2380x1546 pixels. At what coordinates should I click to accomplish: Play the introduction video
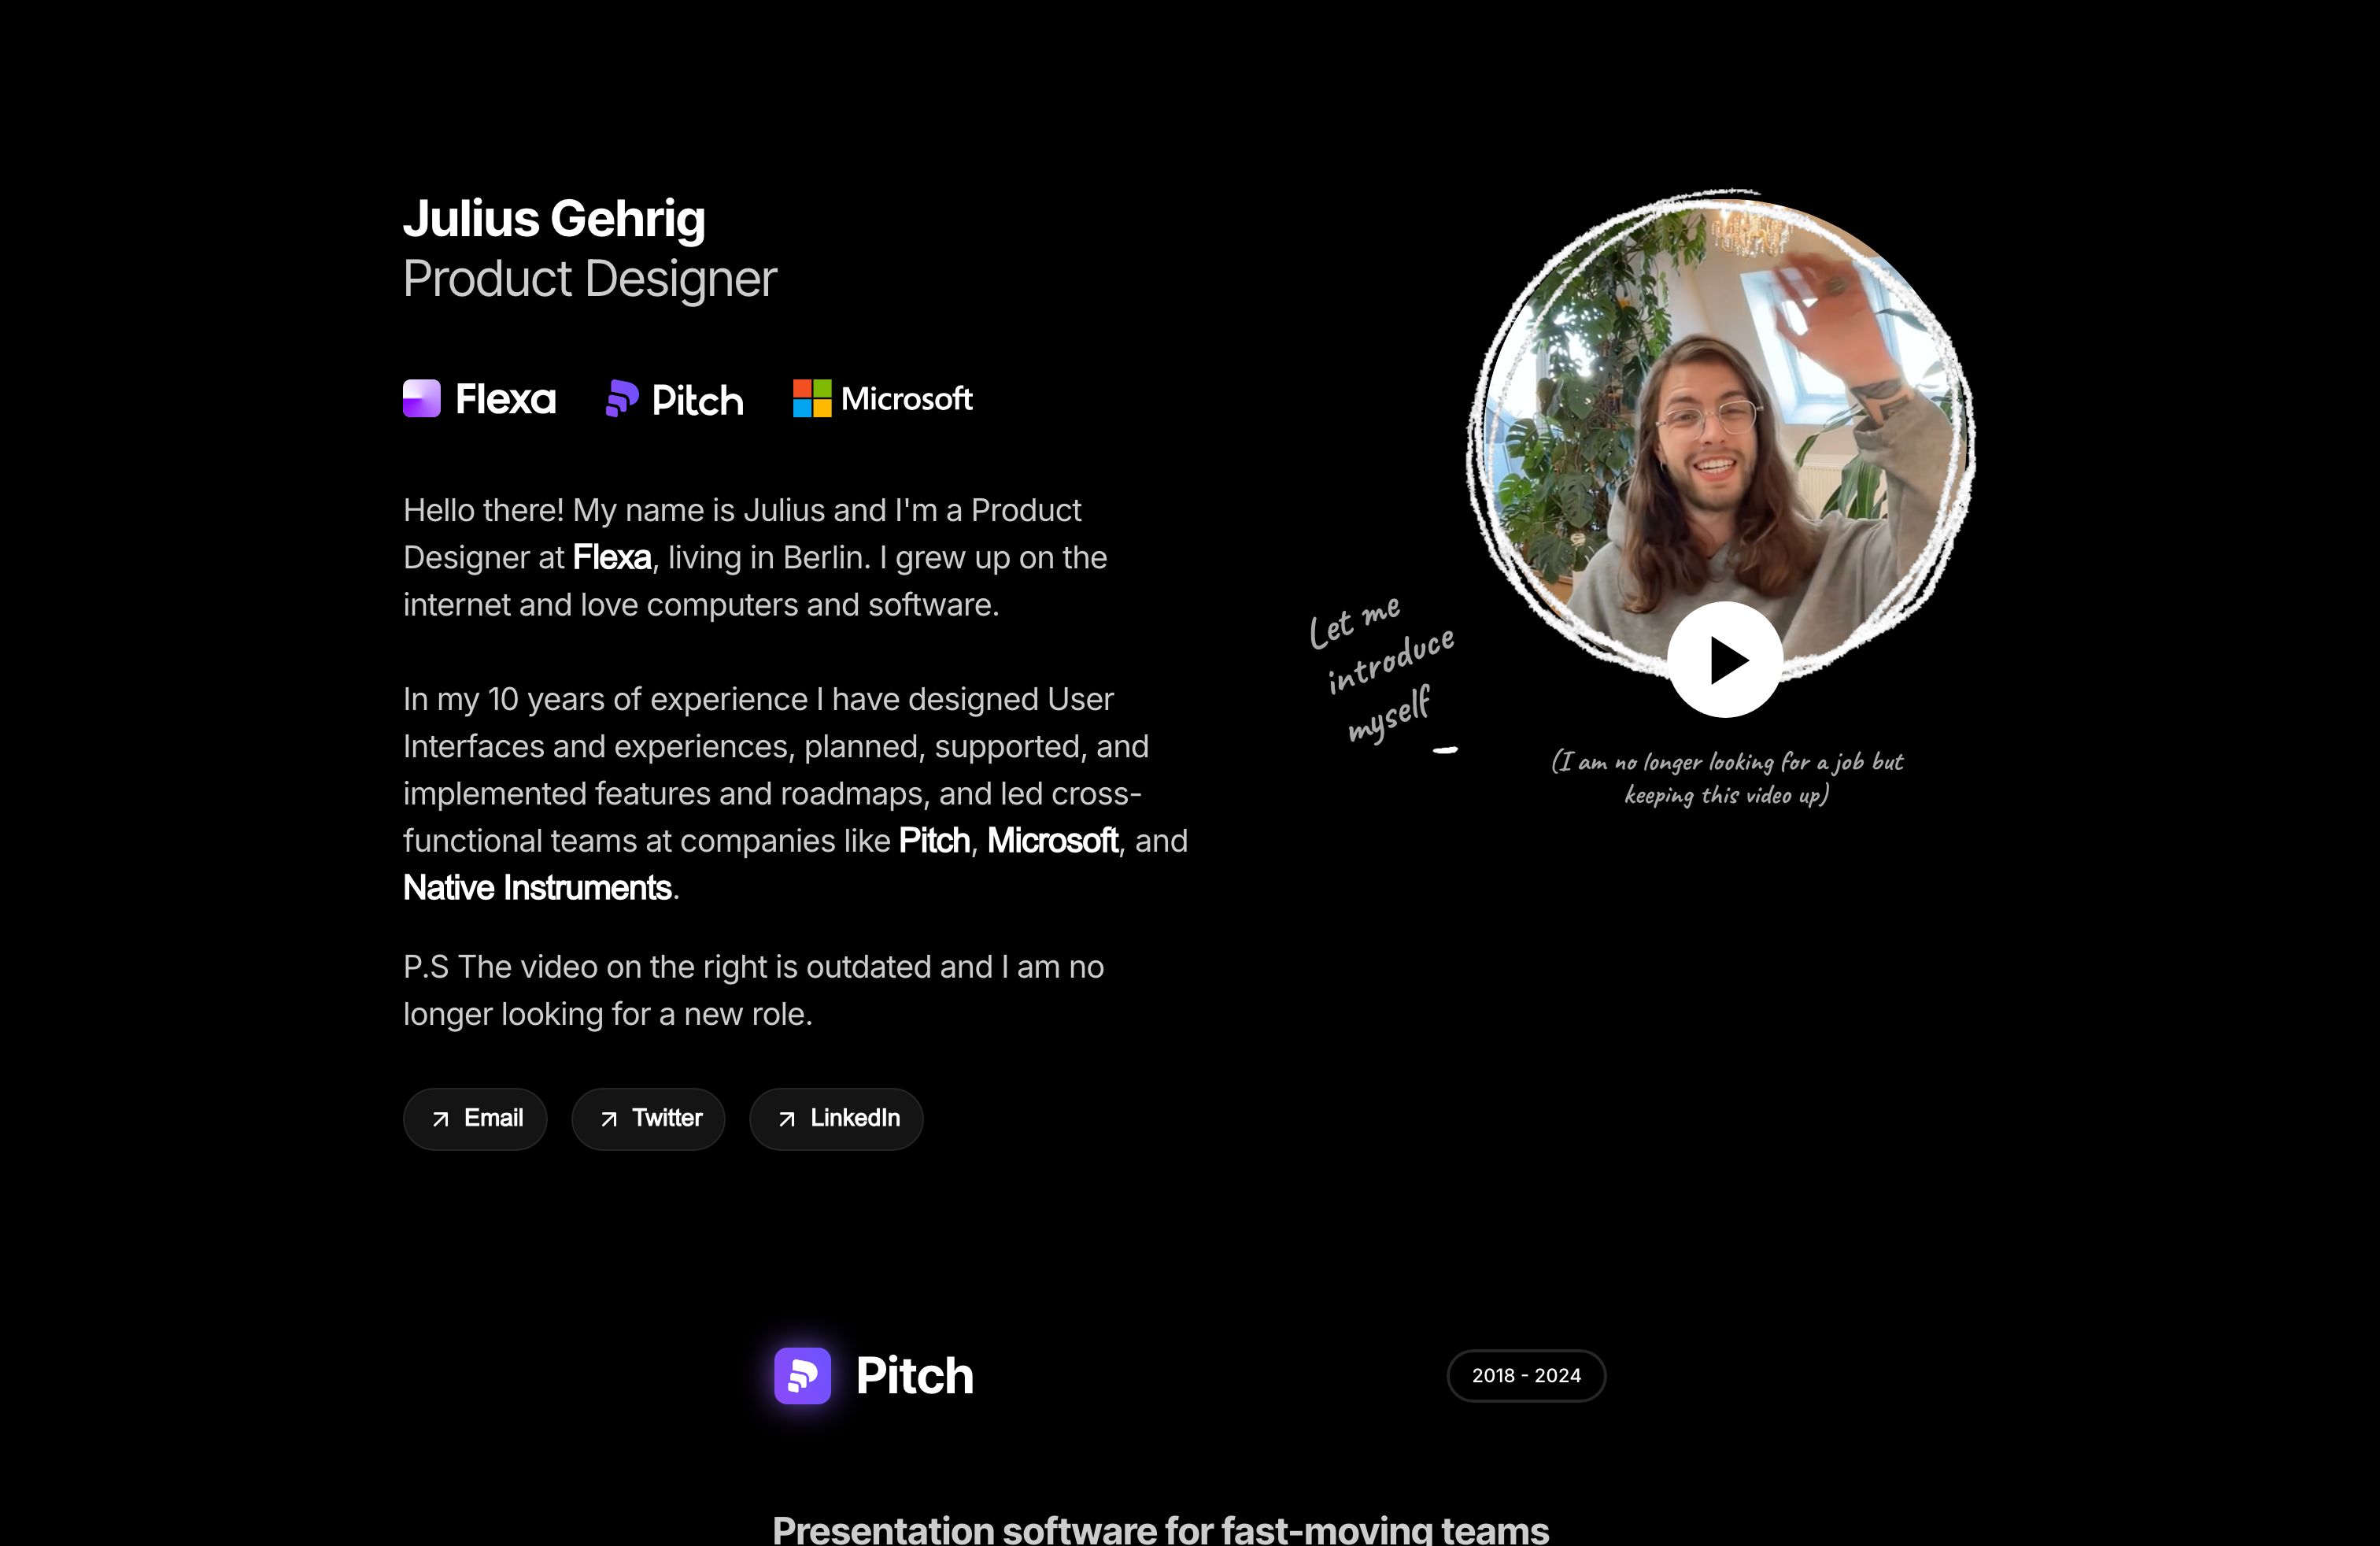click(1724, 660)
